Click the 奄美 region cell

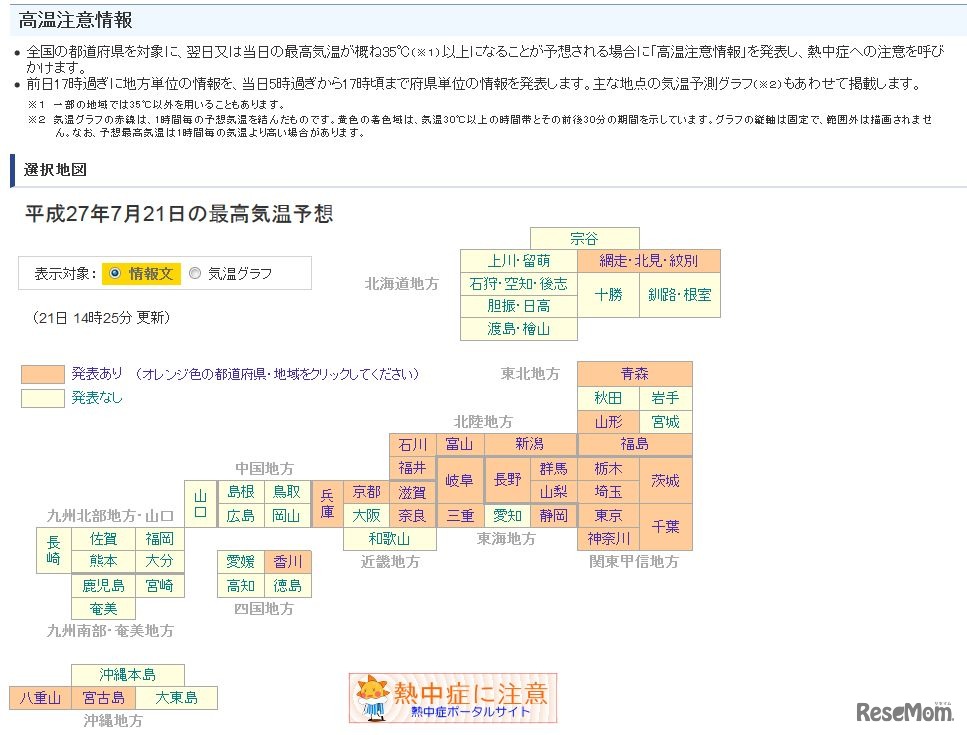[102, 609]
